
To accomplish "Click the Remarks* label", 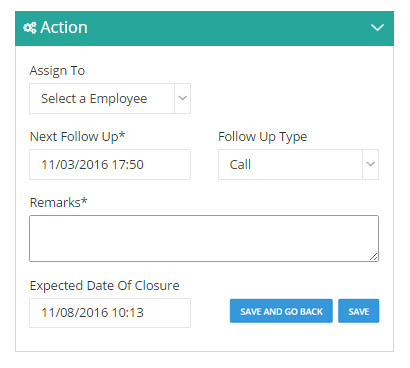I will [x=59, y=203].
